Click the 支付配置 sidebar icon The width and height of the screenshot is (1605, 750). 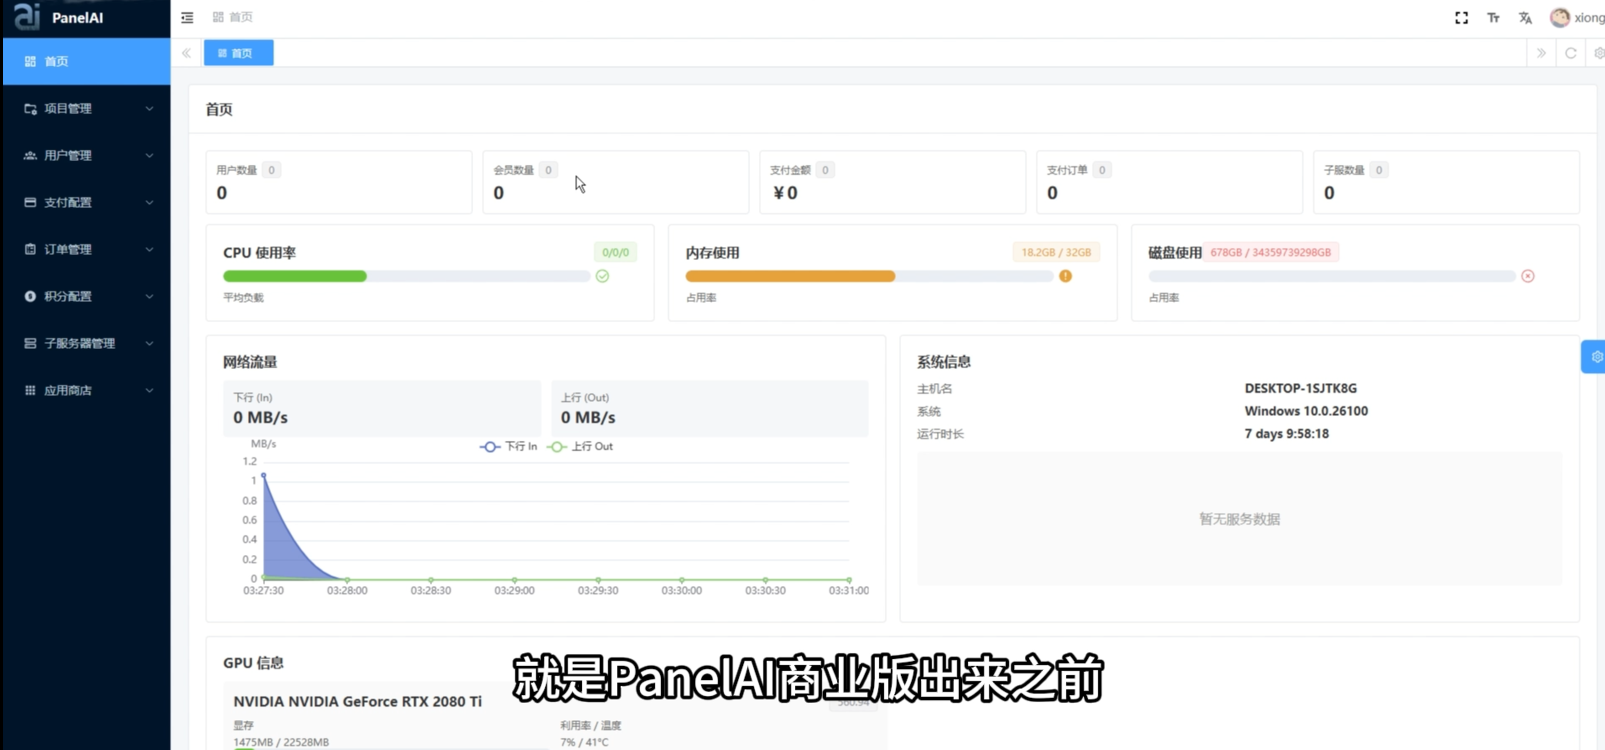pos(30,202)
